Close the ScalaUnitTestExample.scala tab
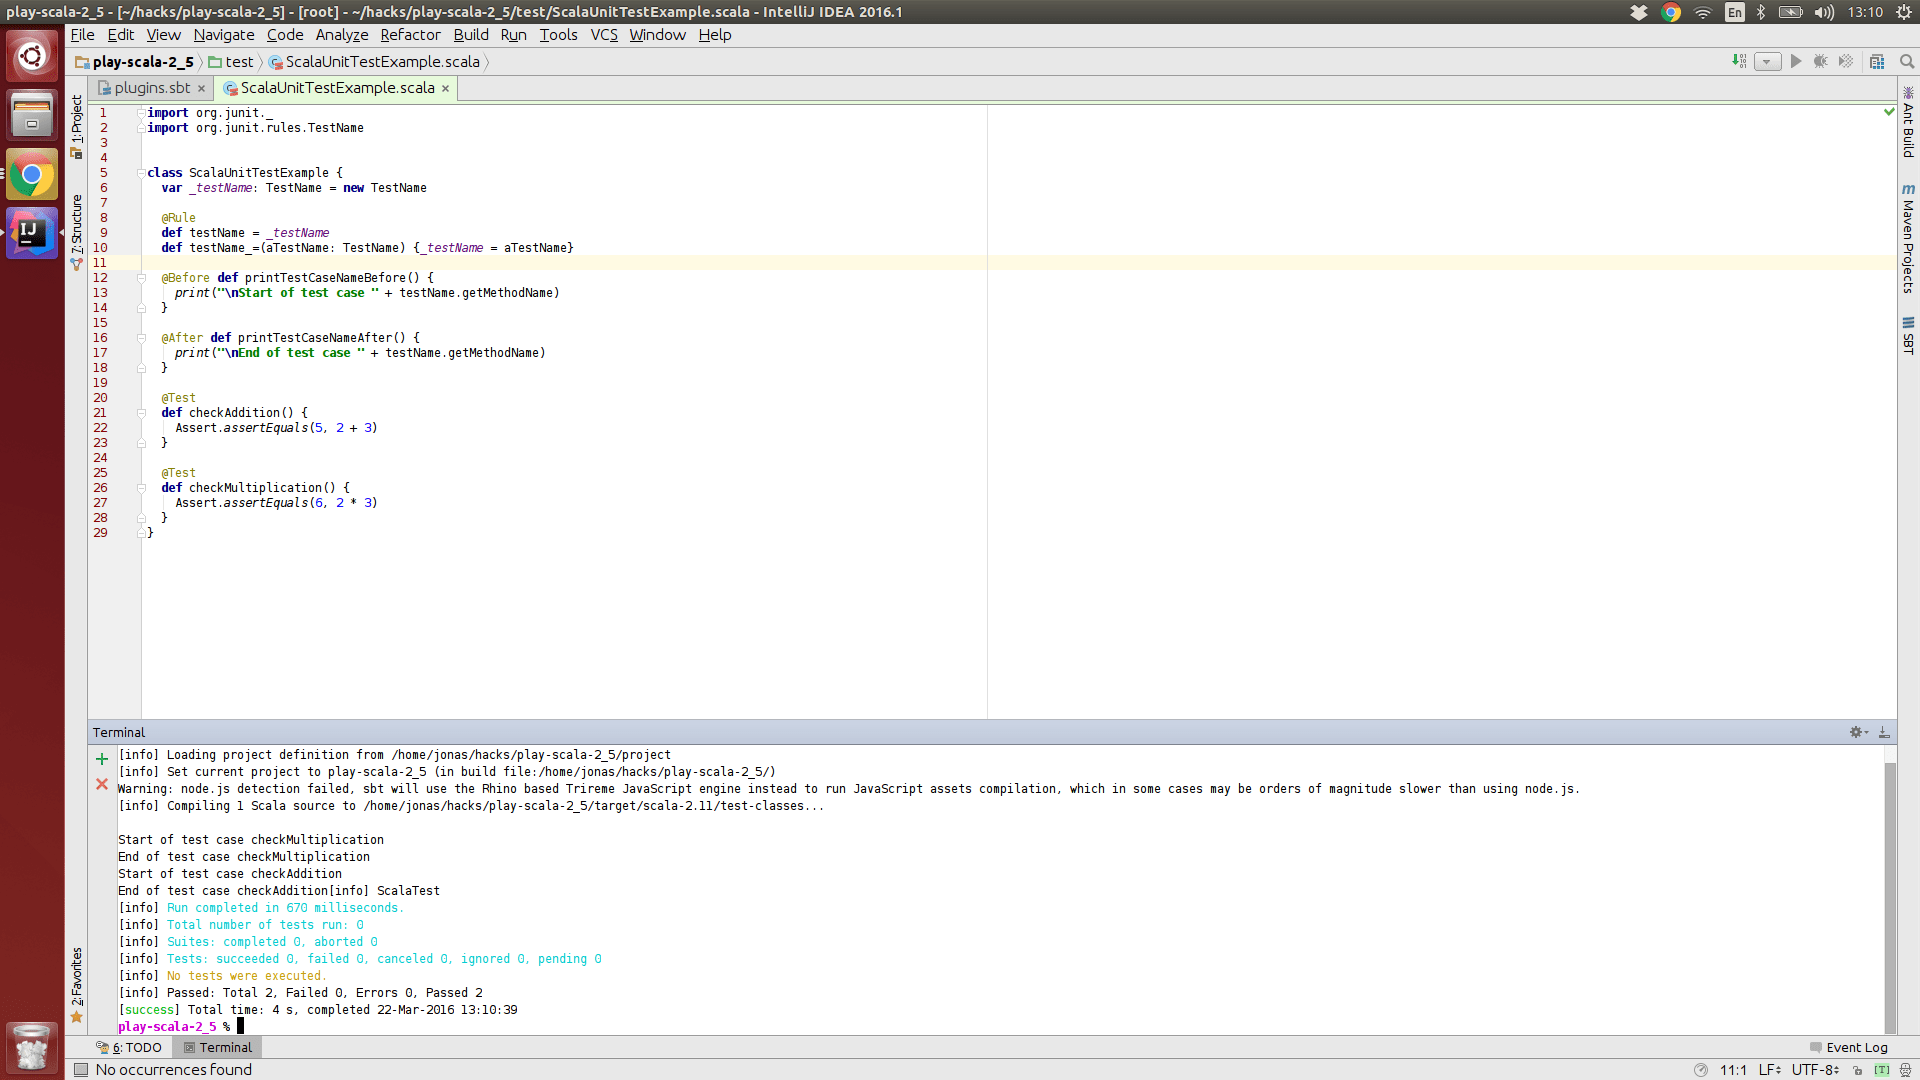Screen dimensions: 1920x1080 pyautogui.click(x=445, y=88)
